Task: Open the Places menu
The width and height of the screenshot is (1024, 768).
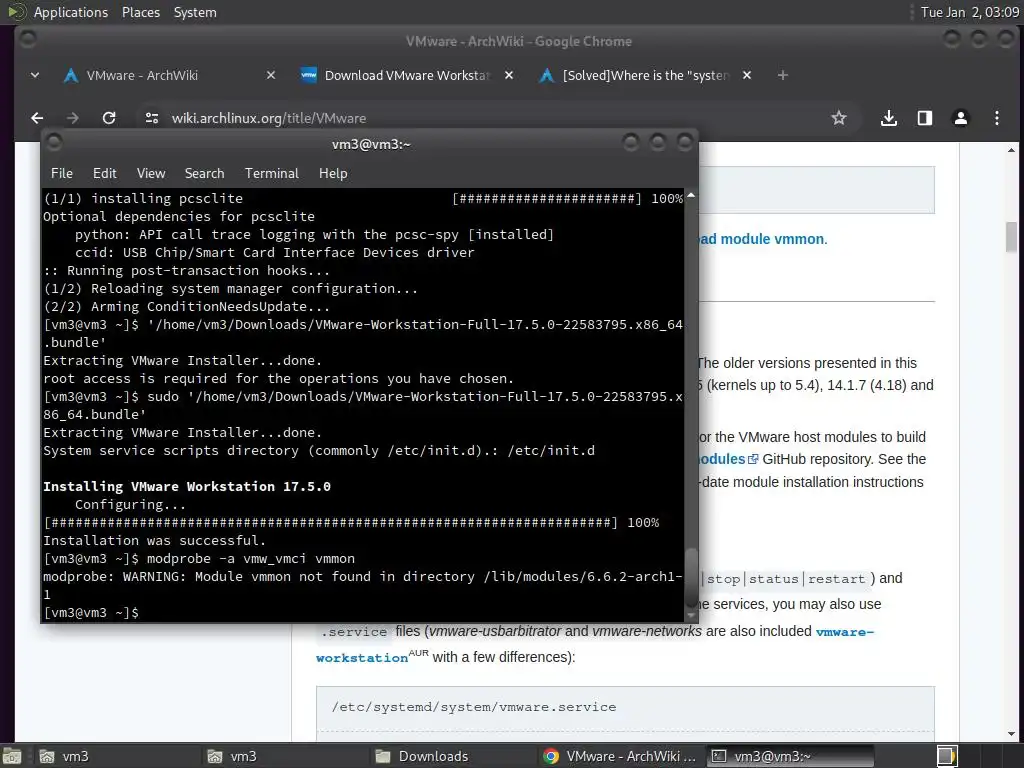Action: point(141,12)
